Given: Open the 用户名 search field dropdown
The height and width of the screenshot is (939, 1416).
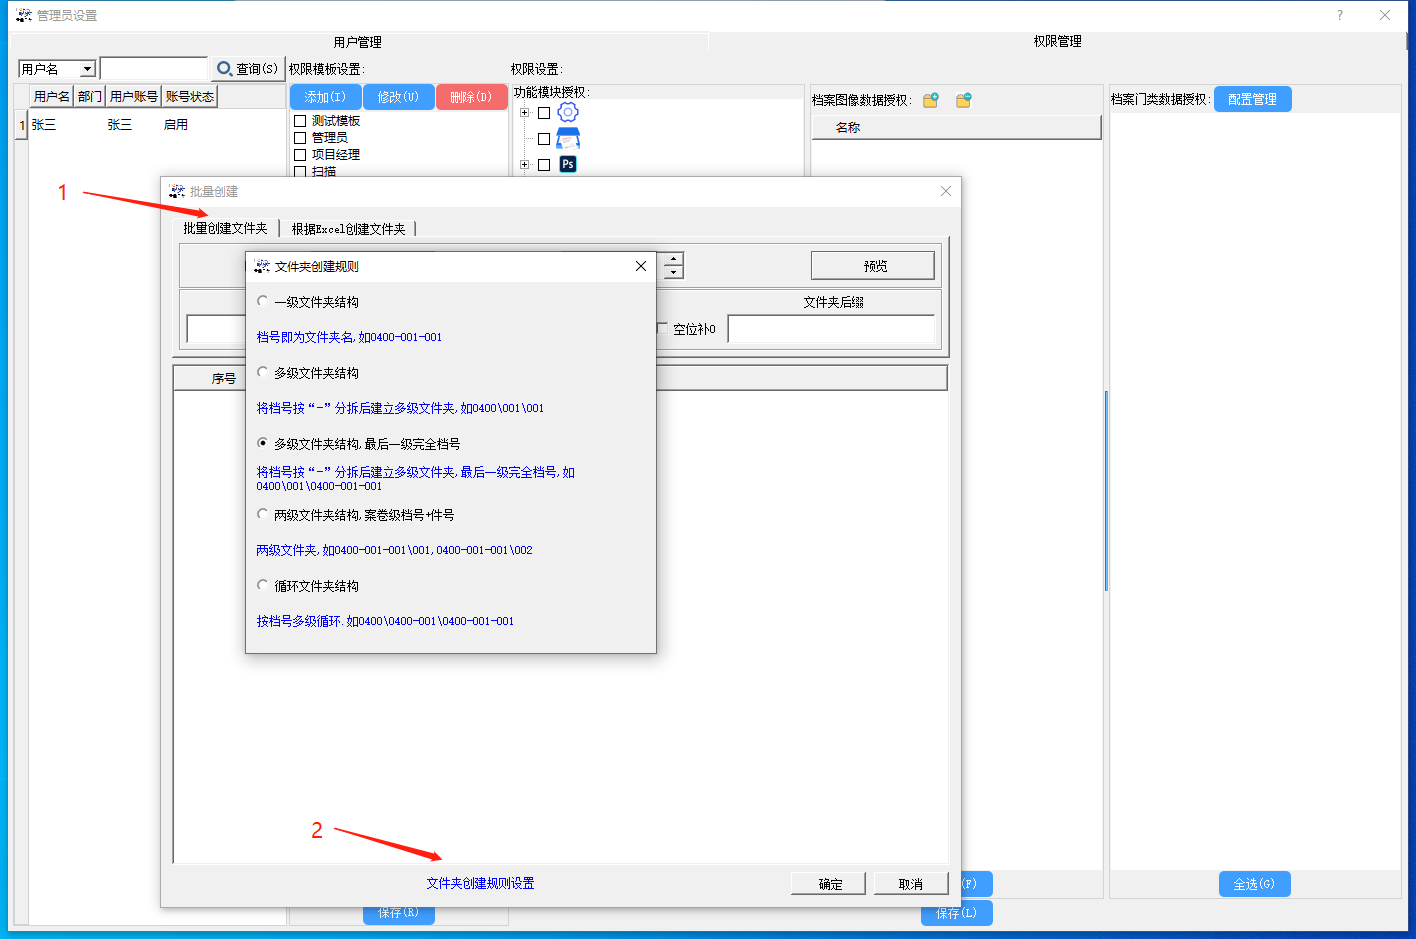Looking at the screenshot, I should point(87,69).
